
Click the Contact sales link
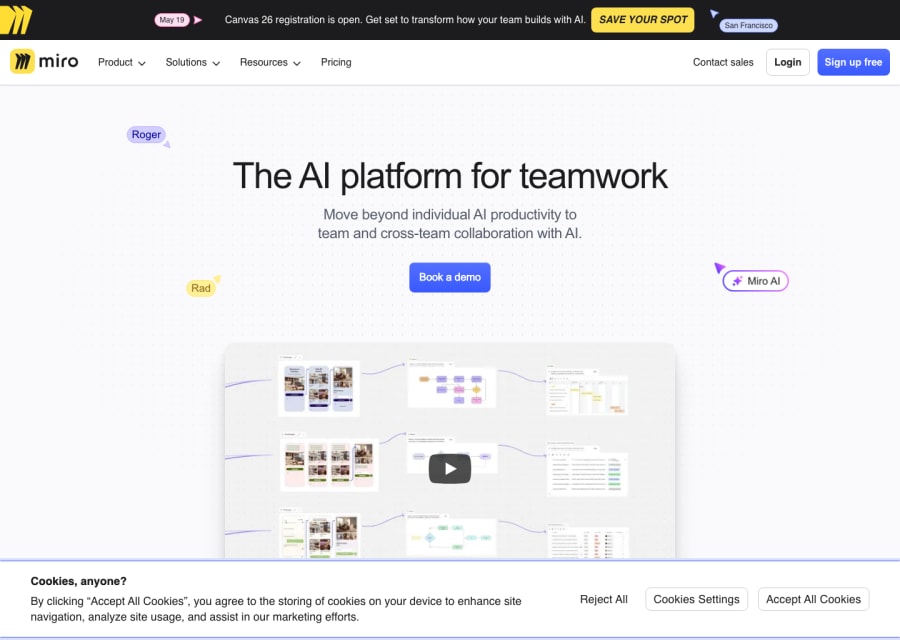[x=722, y=62]
